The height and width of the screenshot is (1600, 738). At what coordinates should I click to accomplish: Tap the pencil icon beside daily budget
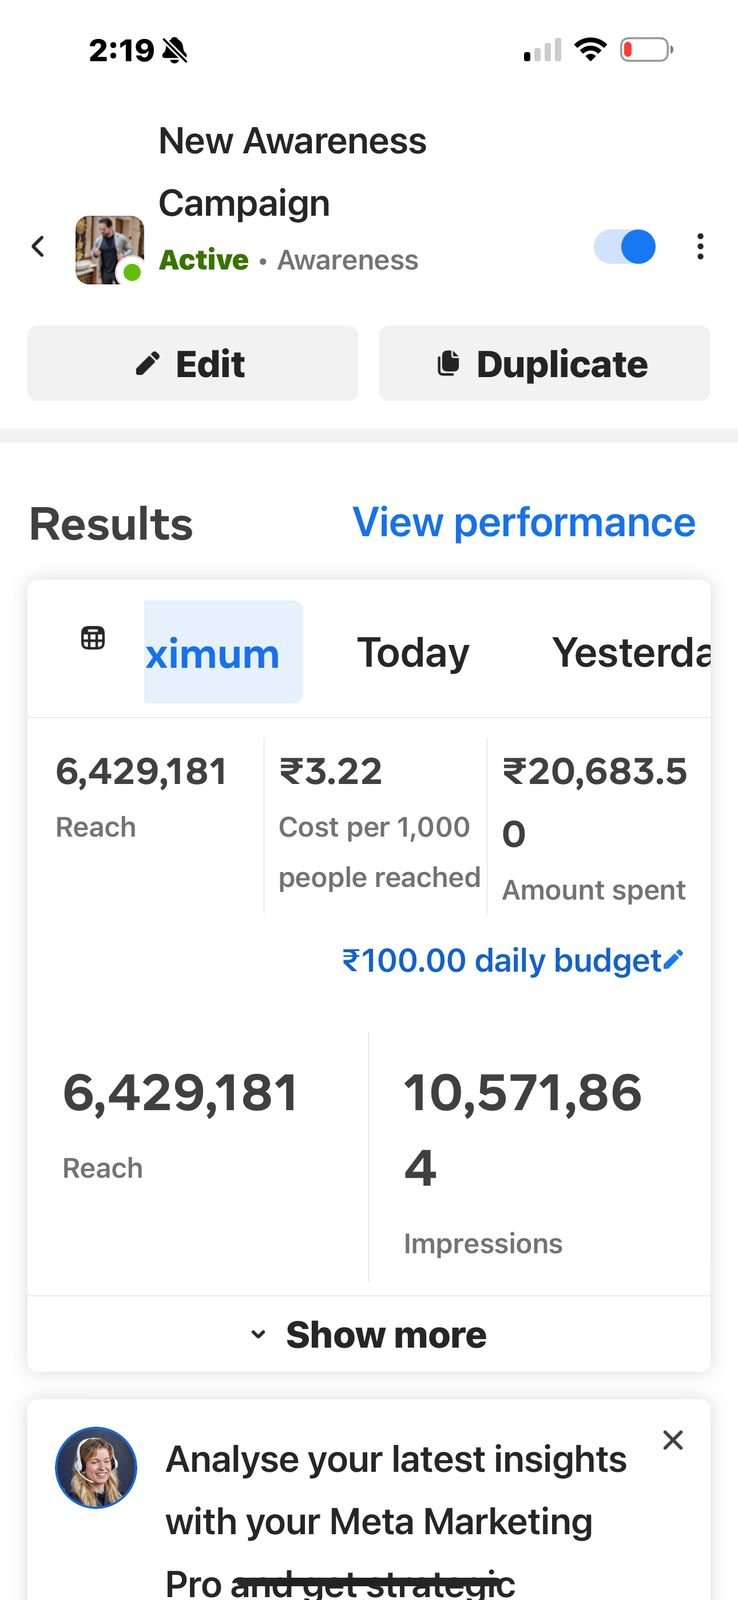pos(674,960)
